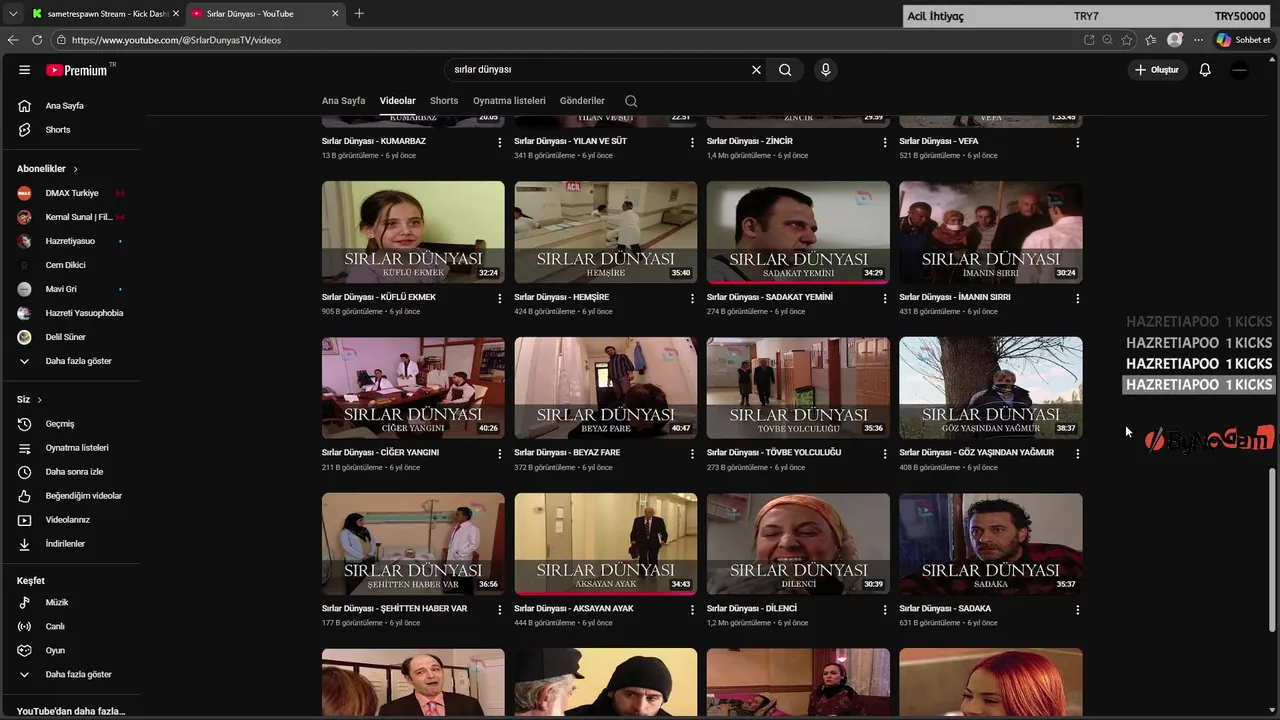This screenshot has width=1280, height=720.
Task: Switch to channel Shorts tab
Action: (444, 101)
